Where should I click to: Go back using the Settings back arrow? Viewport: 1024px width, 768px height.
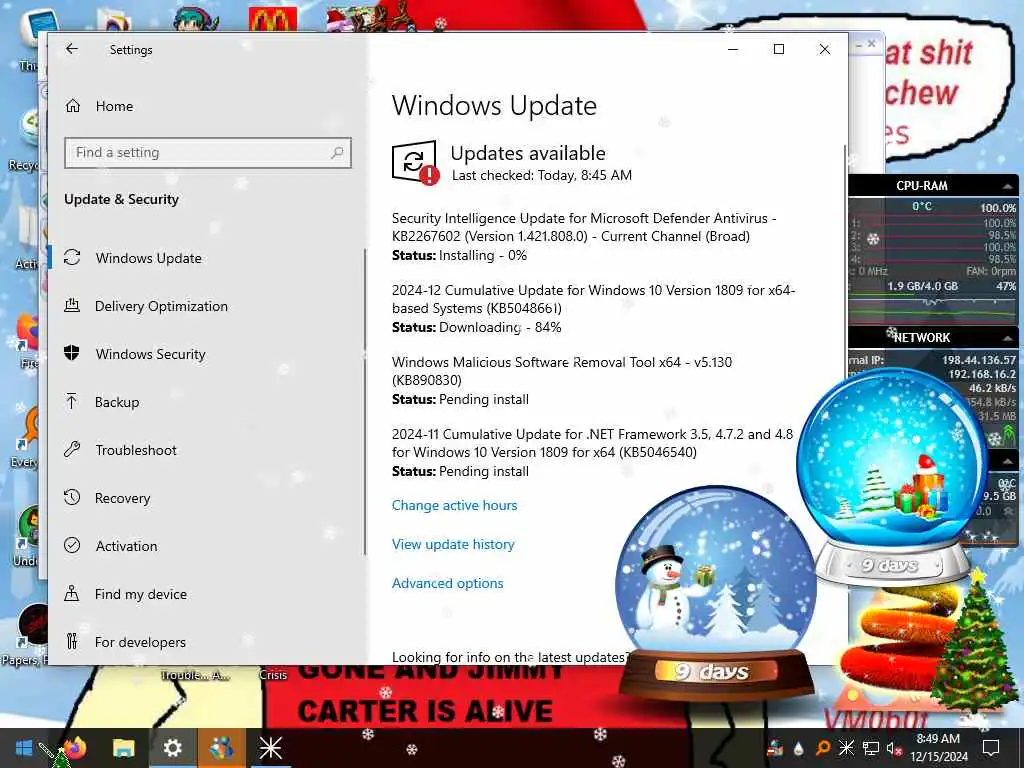coord(72,49)
